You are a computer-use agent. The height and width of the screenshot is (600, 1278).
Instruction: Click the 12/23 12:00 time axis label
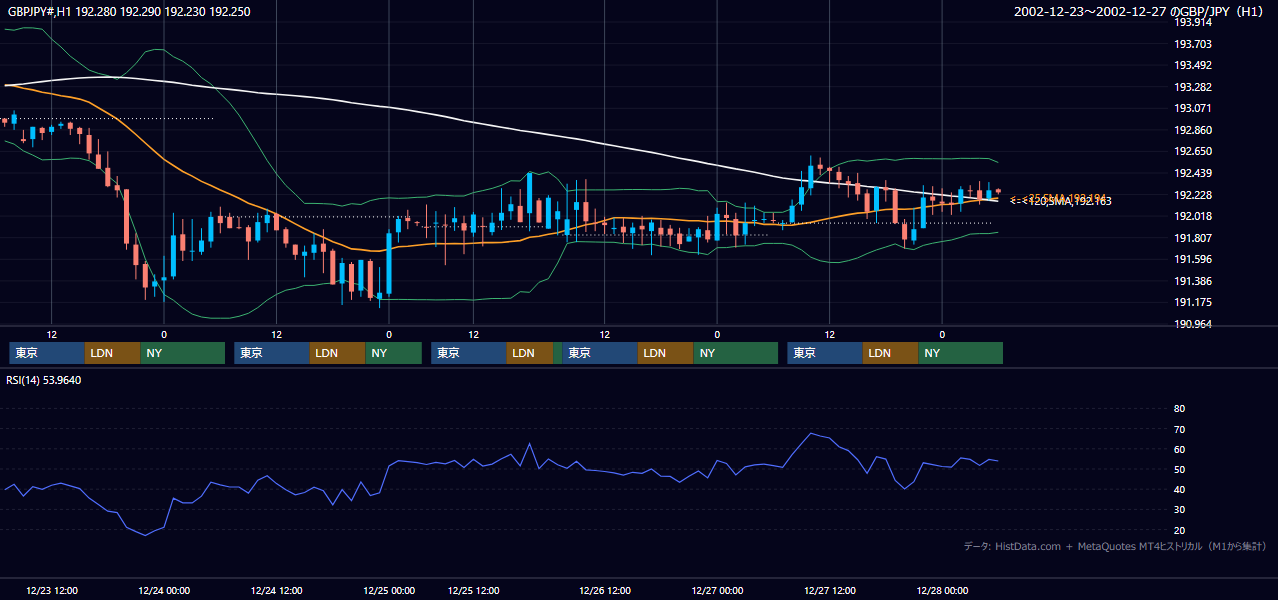point(52,591)
